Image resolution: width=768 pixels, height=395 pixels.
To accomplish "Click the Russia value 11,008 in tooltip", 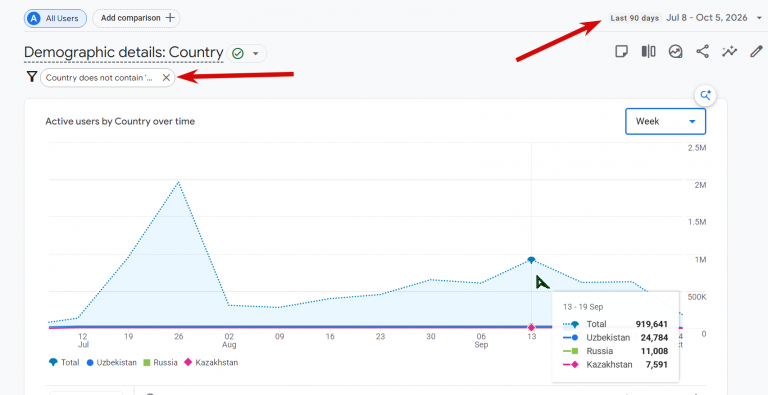I will click(x=654, y=351).
